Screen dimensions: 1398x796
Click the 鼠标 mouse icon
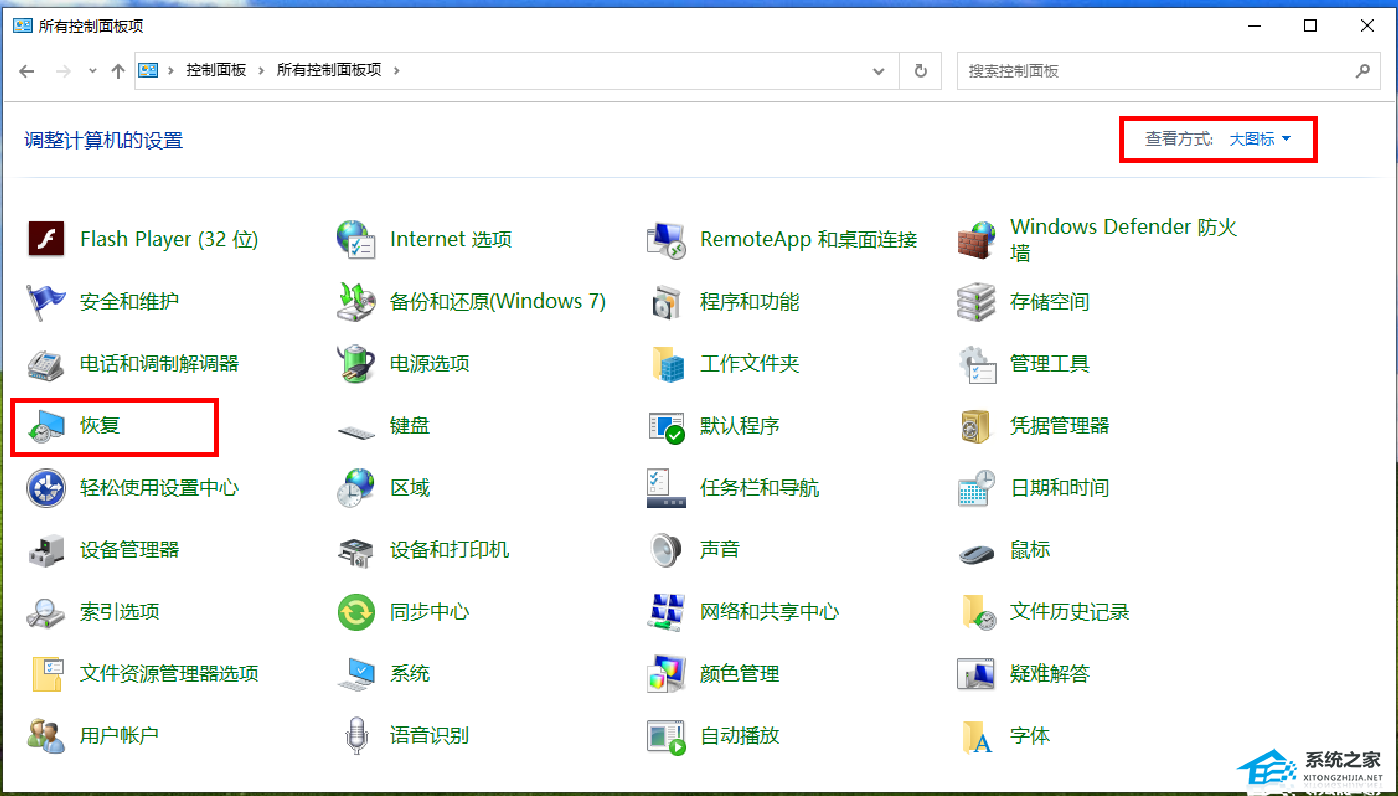pyautogui.click(x=975, y=552)
